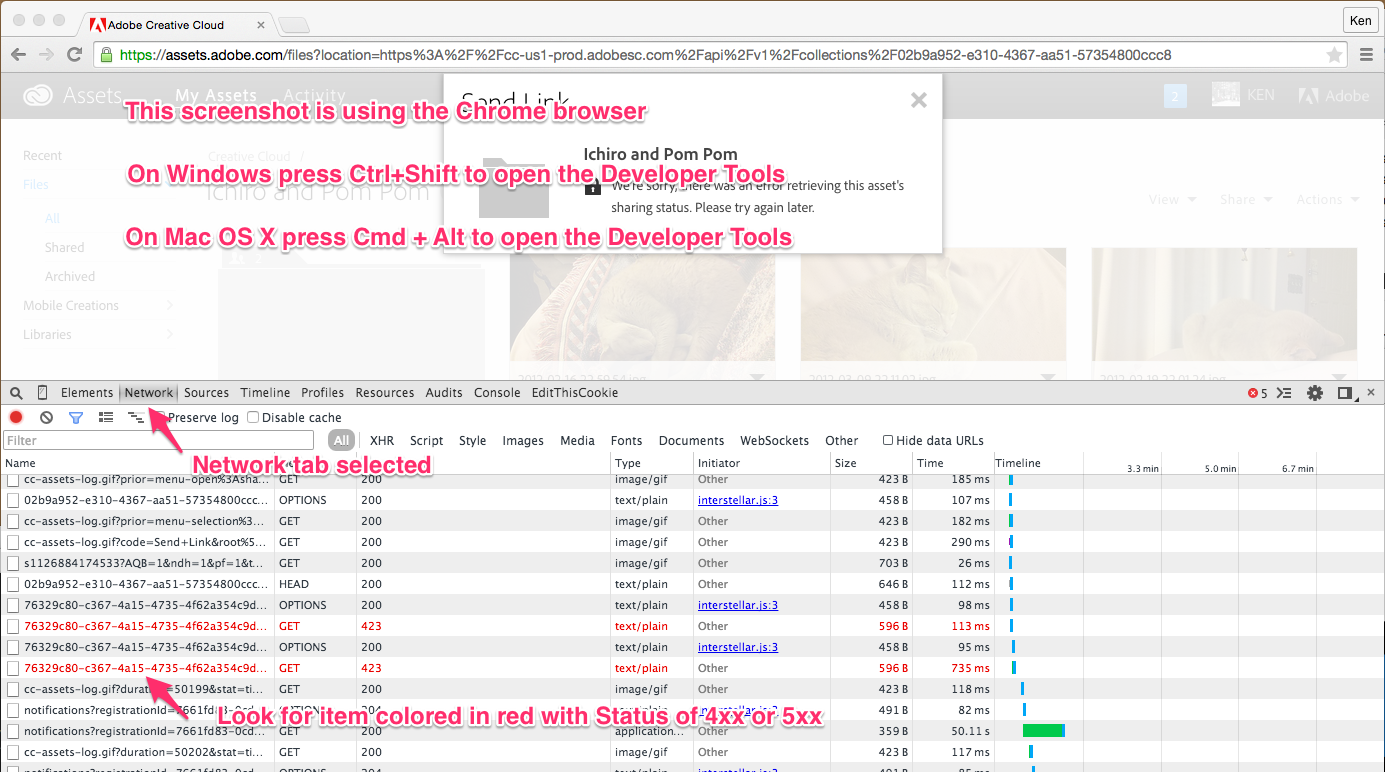Switch to the Sources tab
The height and width of the screenshot is (772, 1385).
point(206,393)
